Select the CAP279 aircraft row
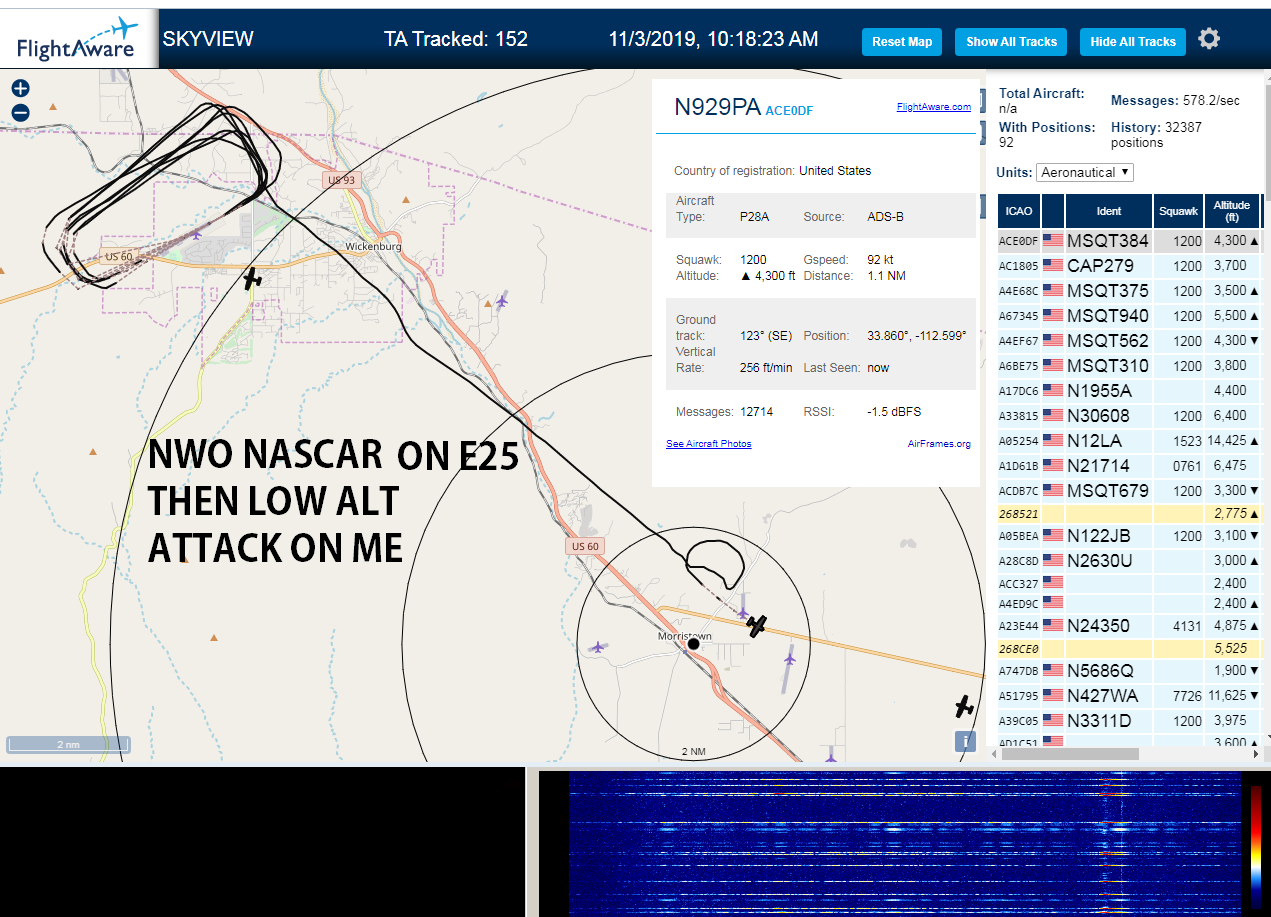1271x917 pixels. pyautogui.click(x=1130, y=266)
